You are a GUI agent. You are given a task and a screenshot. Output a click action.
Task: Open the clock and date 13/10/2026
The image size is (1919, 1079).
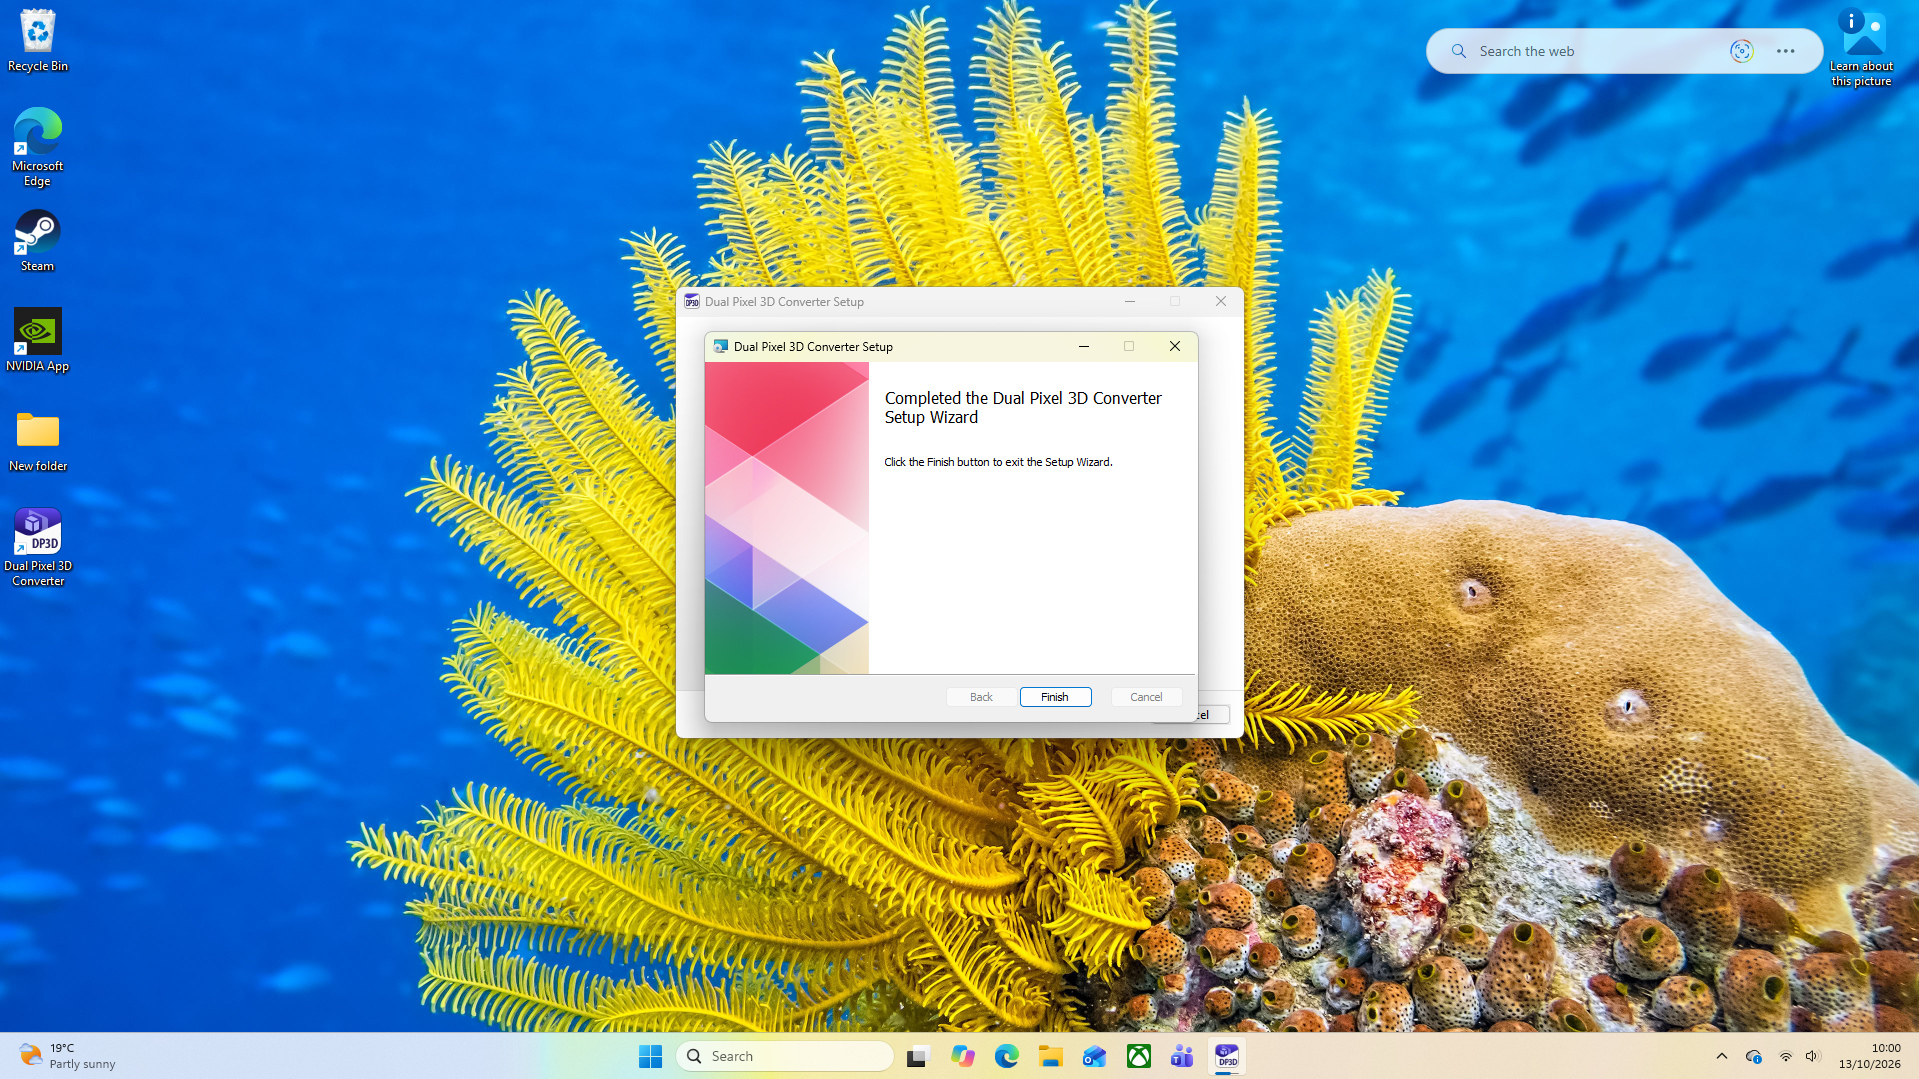click(x=1869, y=1056)
